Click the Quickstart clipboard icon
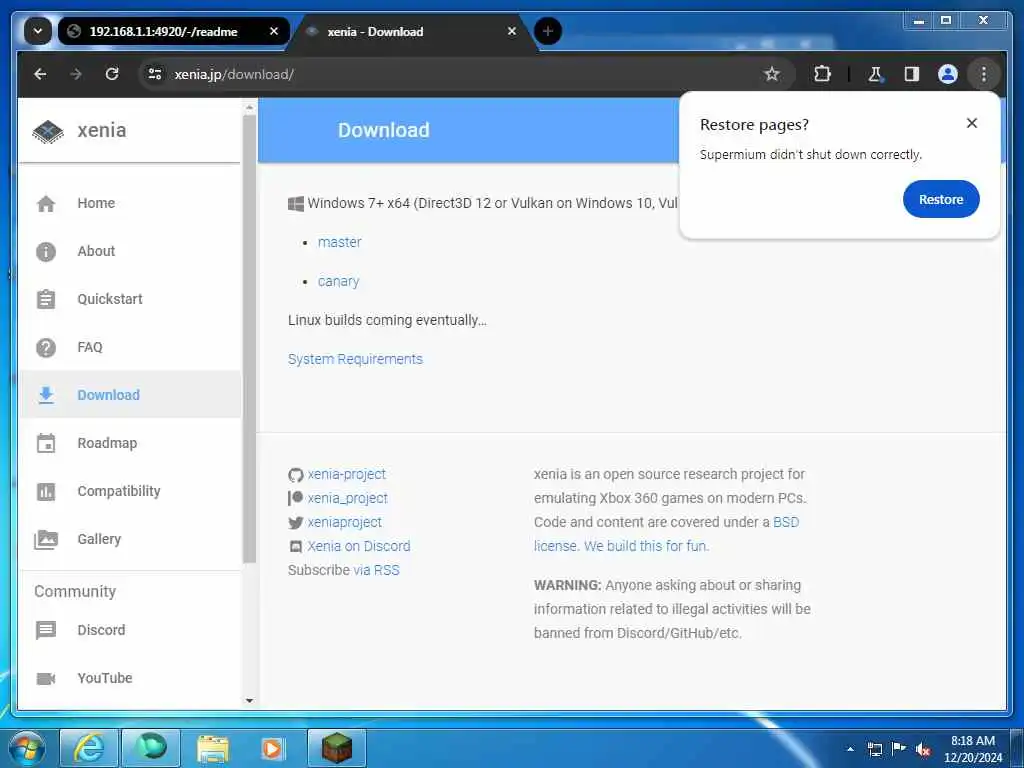Image resolution: width=1024 pixels, height=768 pixels. pyautogui.click(x=46, y=299)
